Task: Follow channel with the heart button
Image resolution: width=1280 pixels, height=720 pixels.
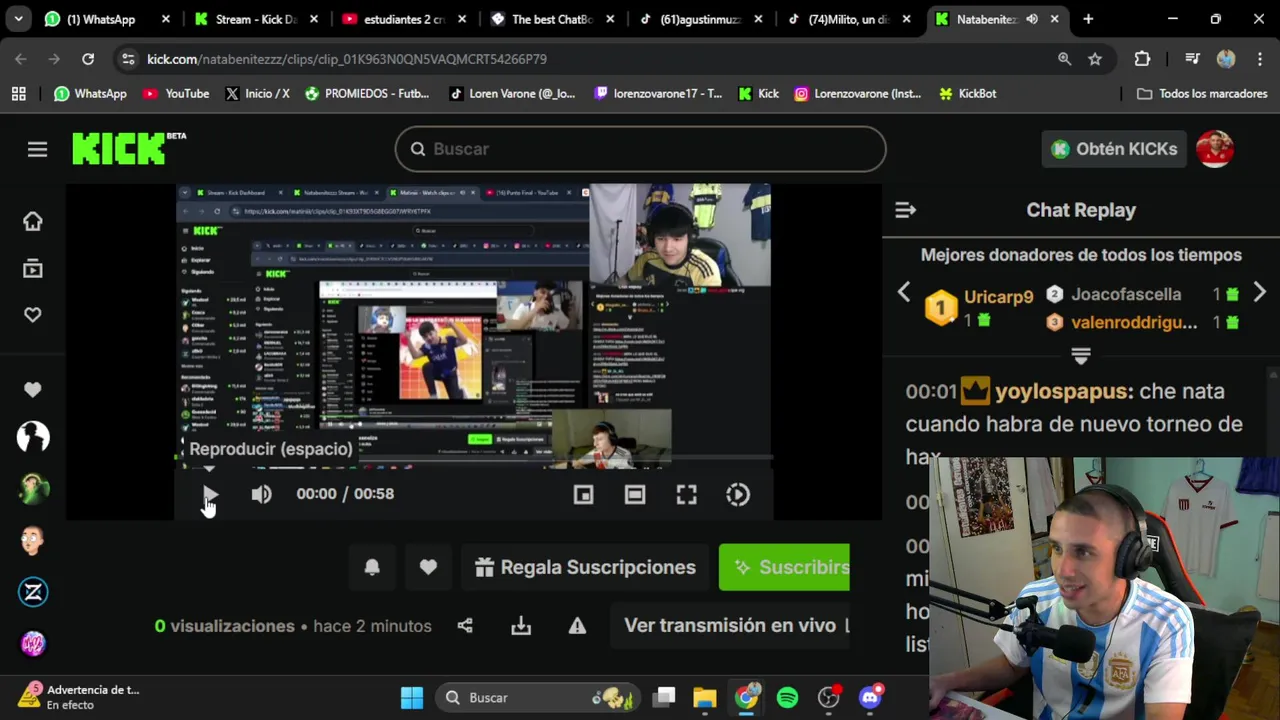Action: coord(428,567)
